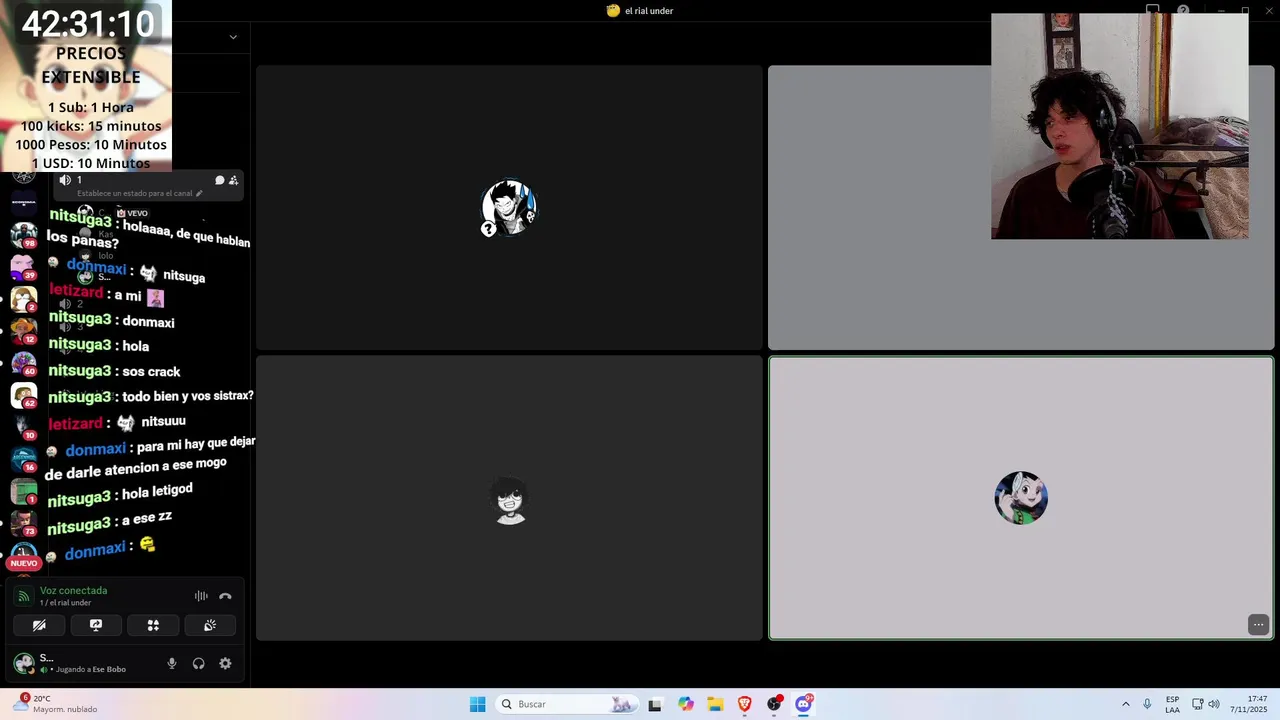Image resolution: width=1280 pixels, height=720 pixels.
Task: Mute the microphone in user panel
Action: point(172,663)
